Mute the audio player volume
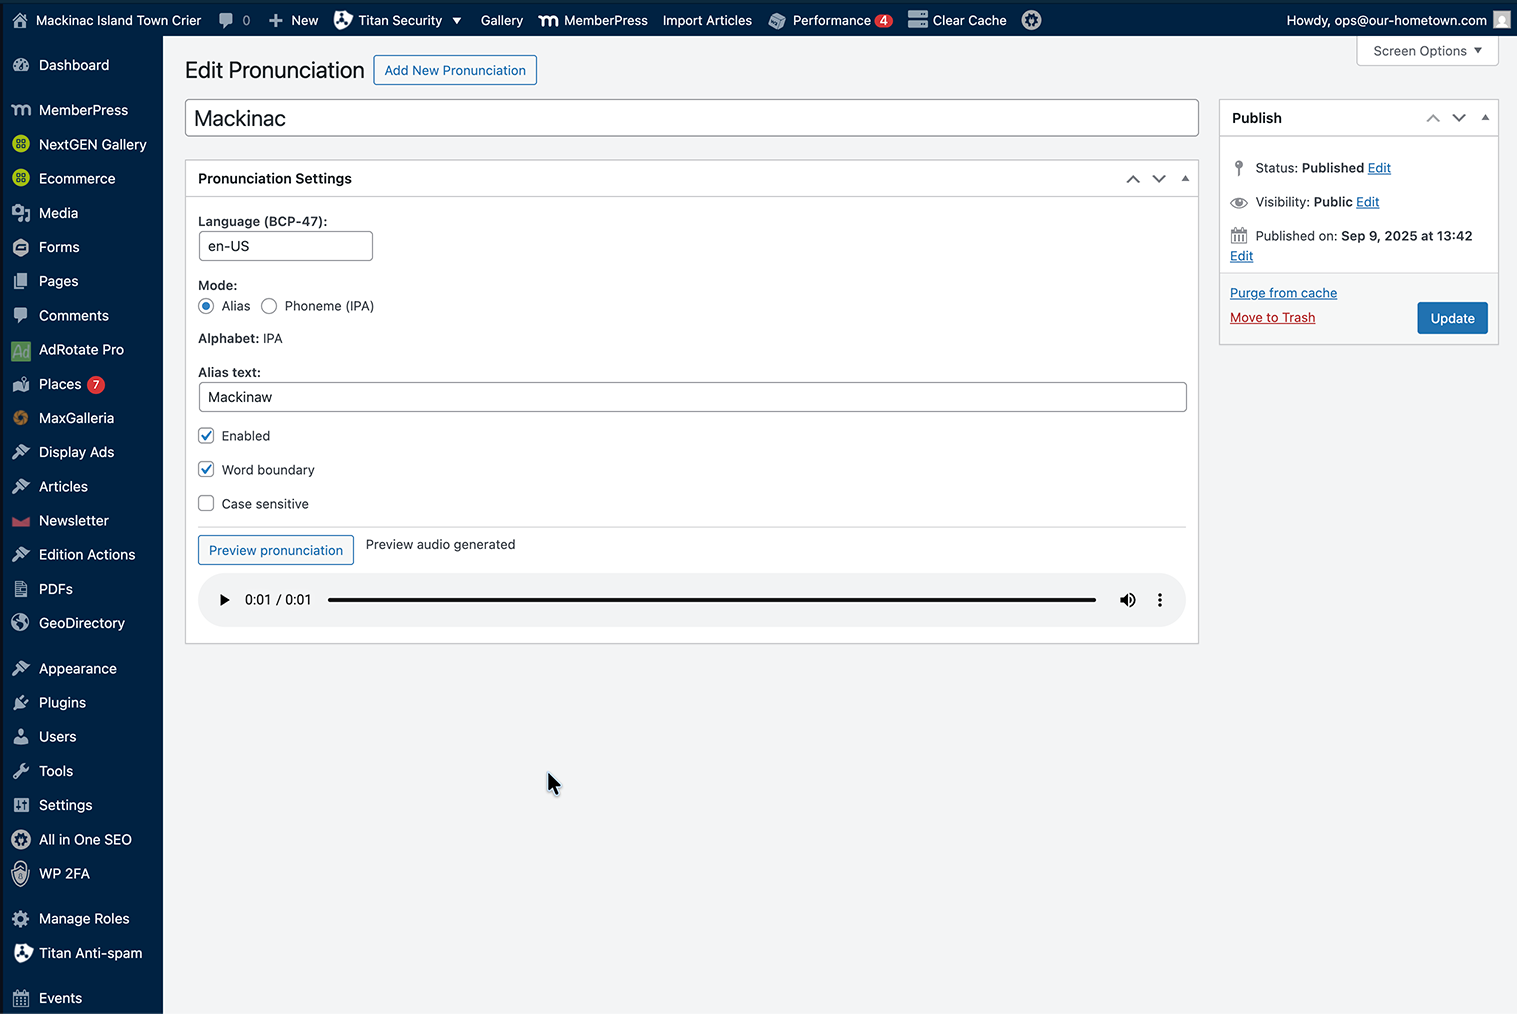Screen dimensions: 1517x1014 coord(1127,599)
